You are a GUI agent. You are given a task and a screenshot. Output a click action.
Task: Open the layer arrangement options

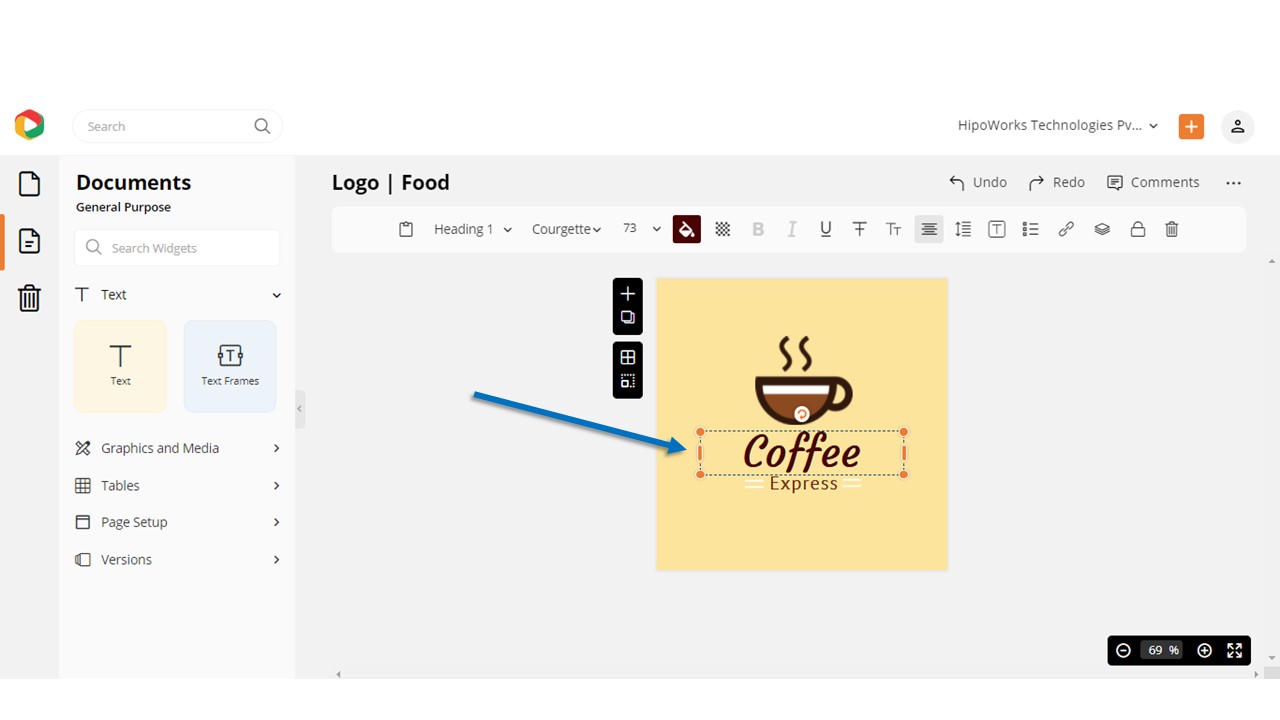1102,229
